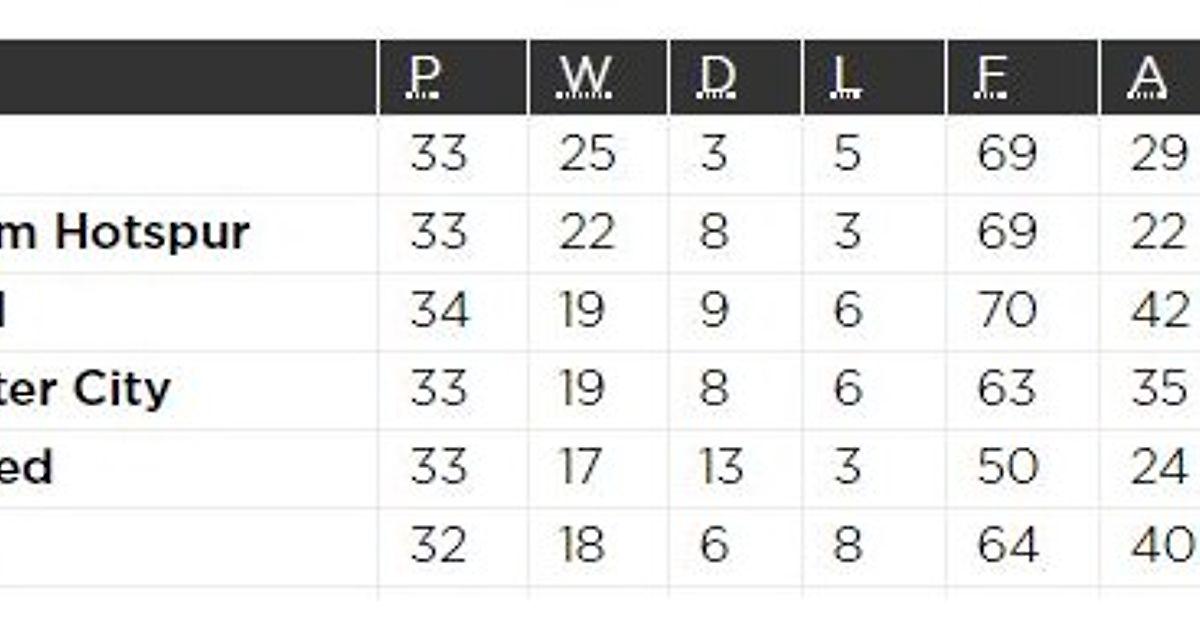Select the first row's 25 wins cell

[587, 155]
